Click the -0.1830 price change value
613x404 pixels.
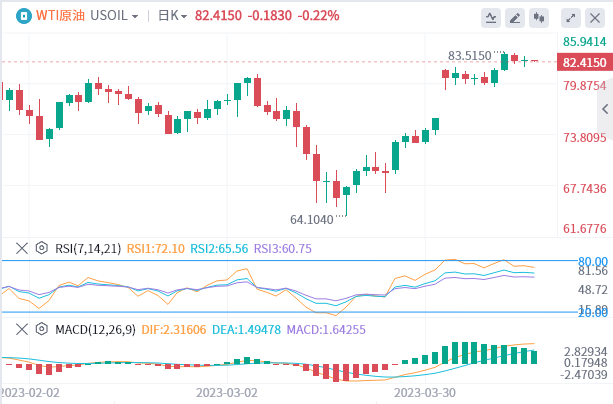pyautogui.click(x=270, y=16)
